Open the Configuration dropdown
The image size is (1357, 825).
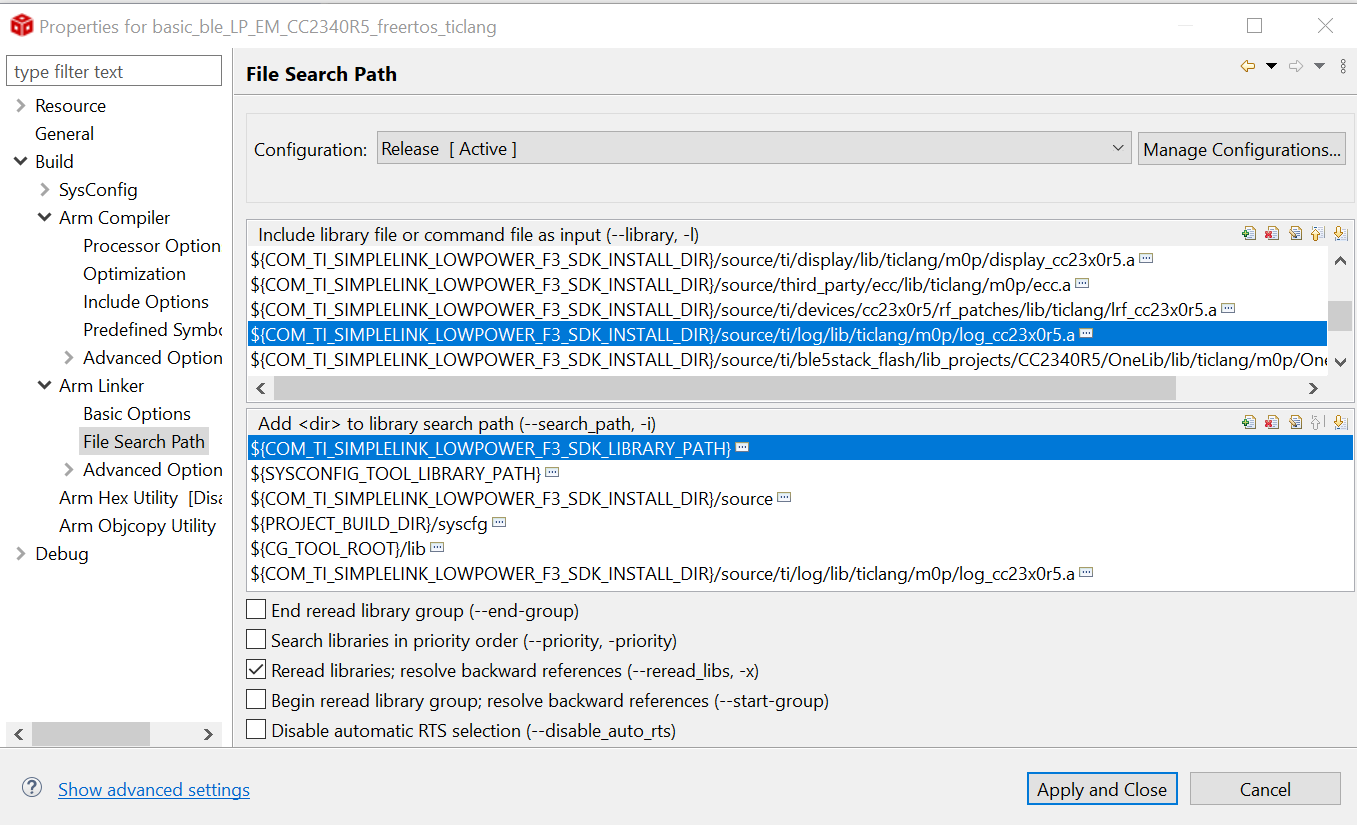click(1117, 148)
